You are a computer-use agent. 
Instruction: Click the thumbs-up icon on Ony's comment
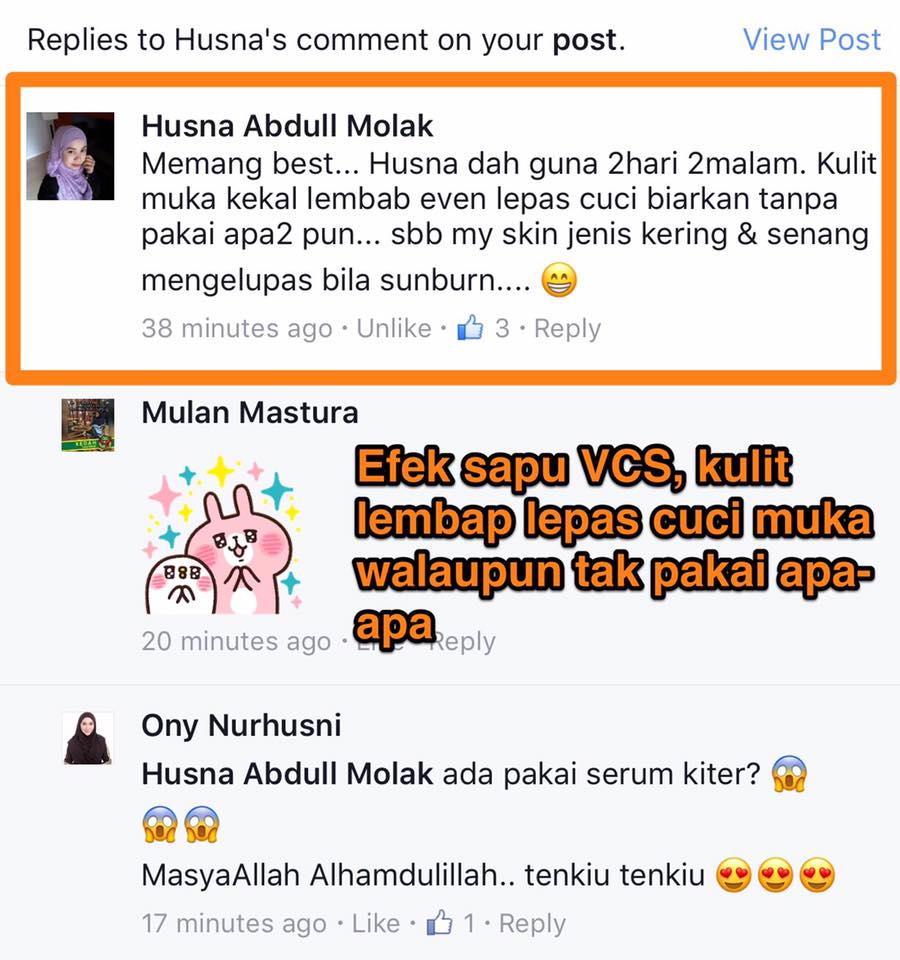440,922
